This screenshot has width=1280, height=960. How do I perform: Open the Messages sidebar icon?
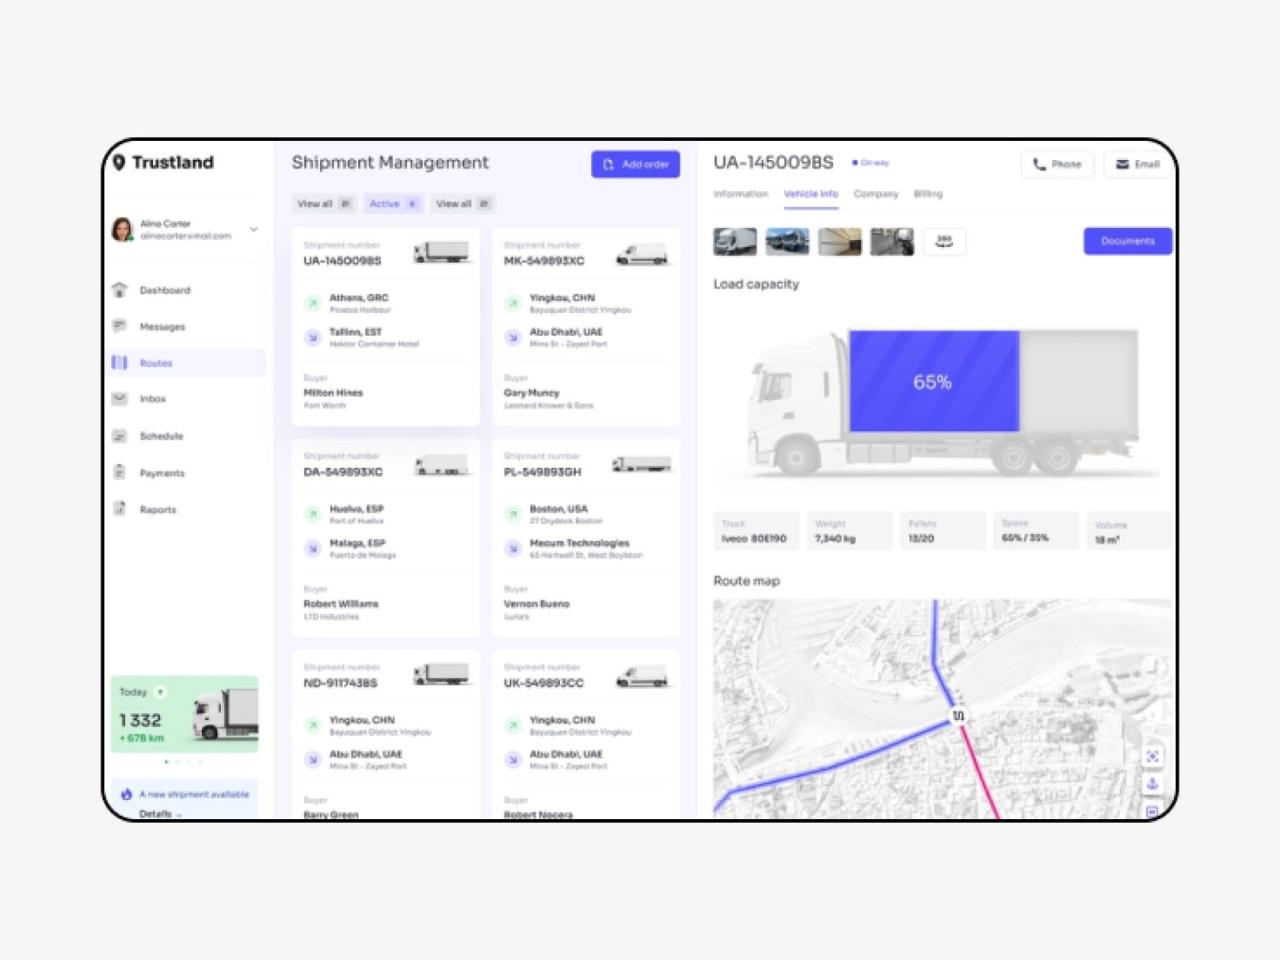click(x=120, y=326)
